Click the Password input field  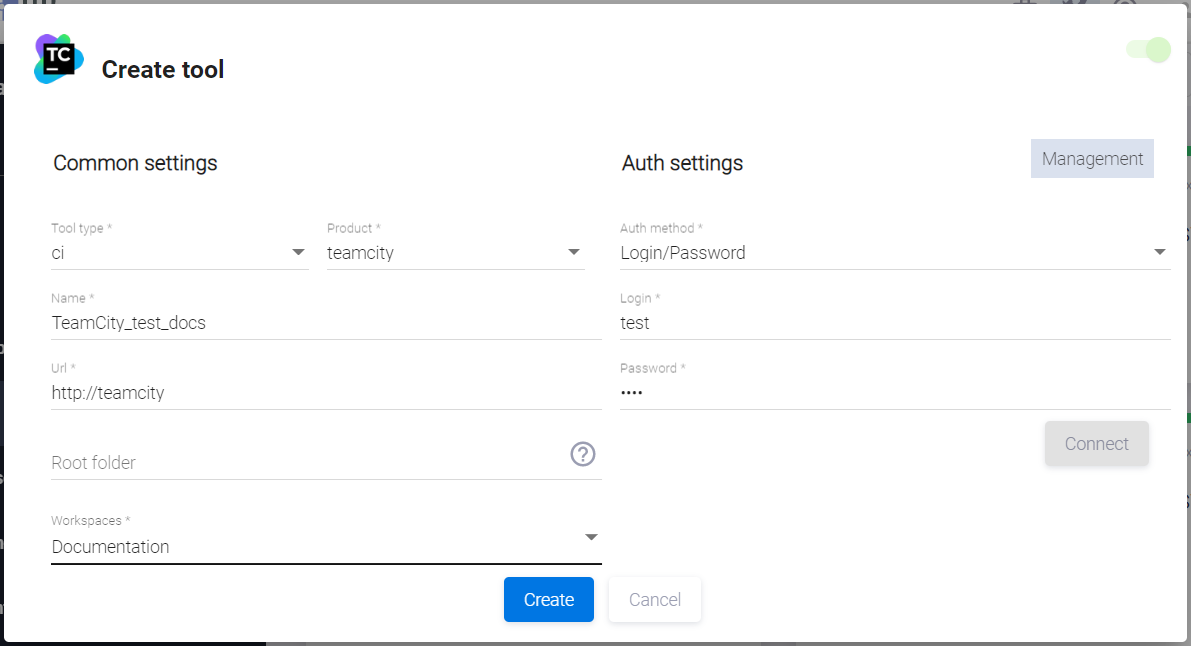click(x=894, y=393)
